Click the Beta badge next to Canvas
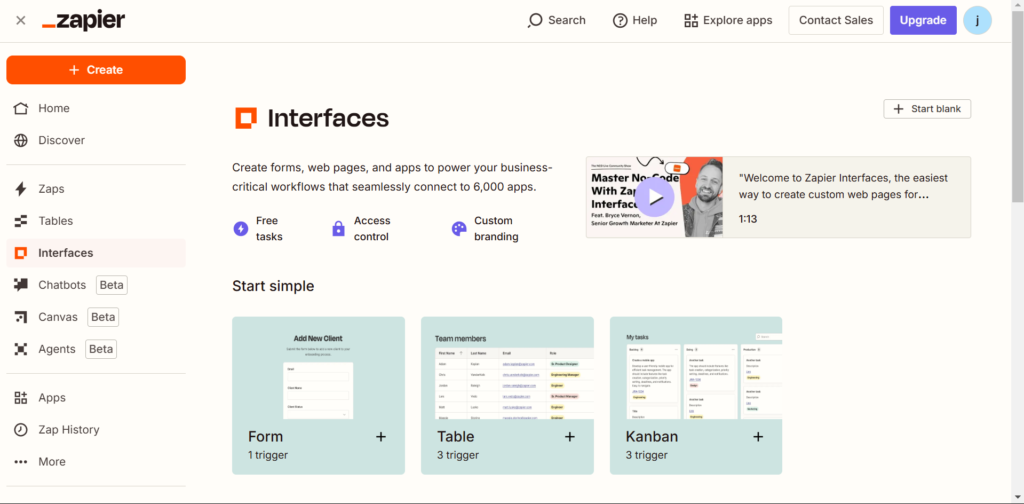Image resolution: width=1024 pixels, height=504 pixels. 103,317
